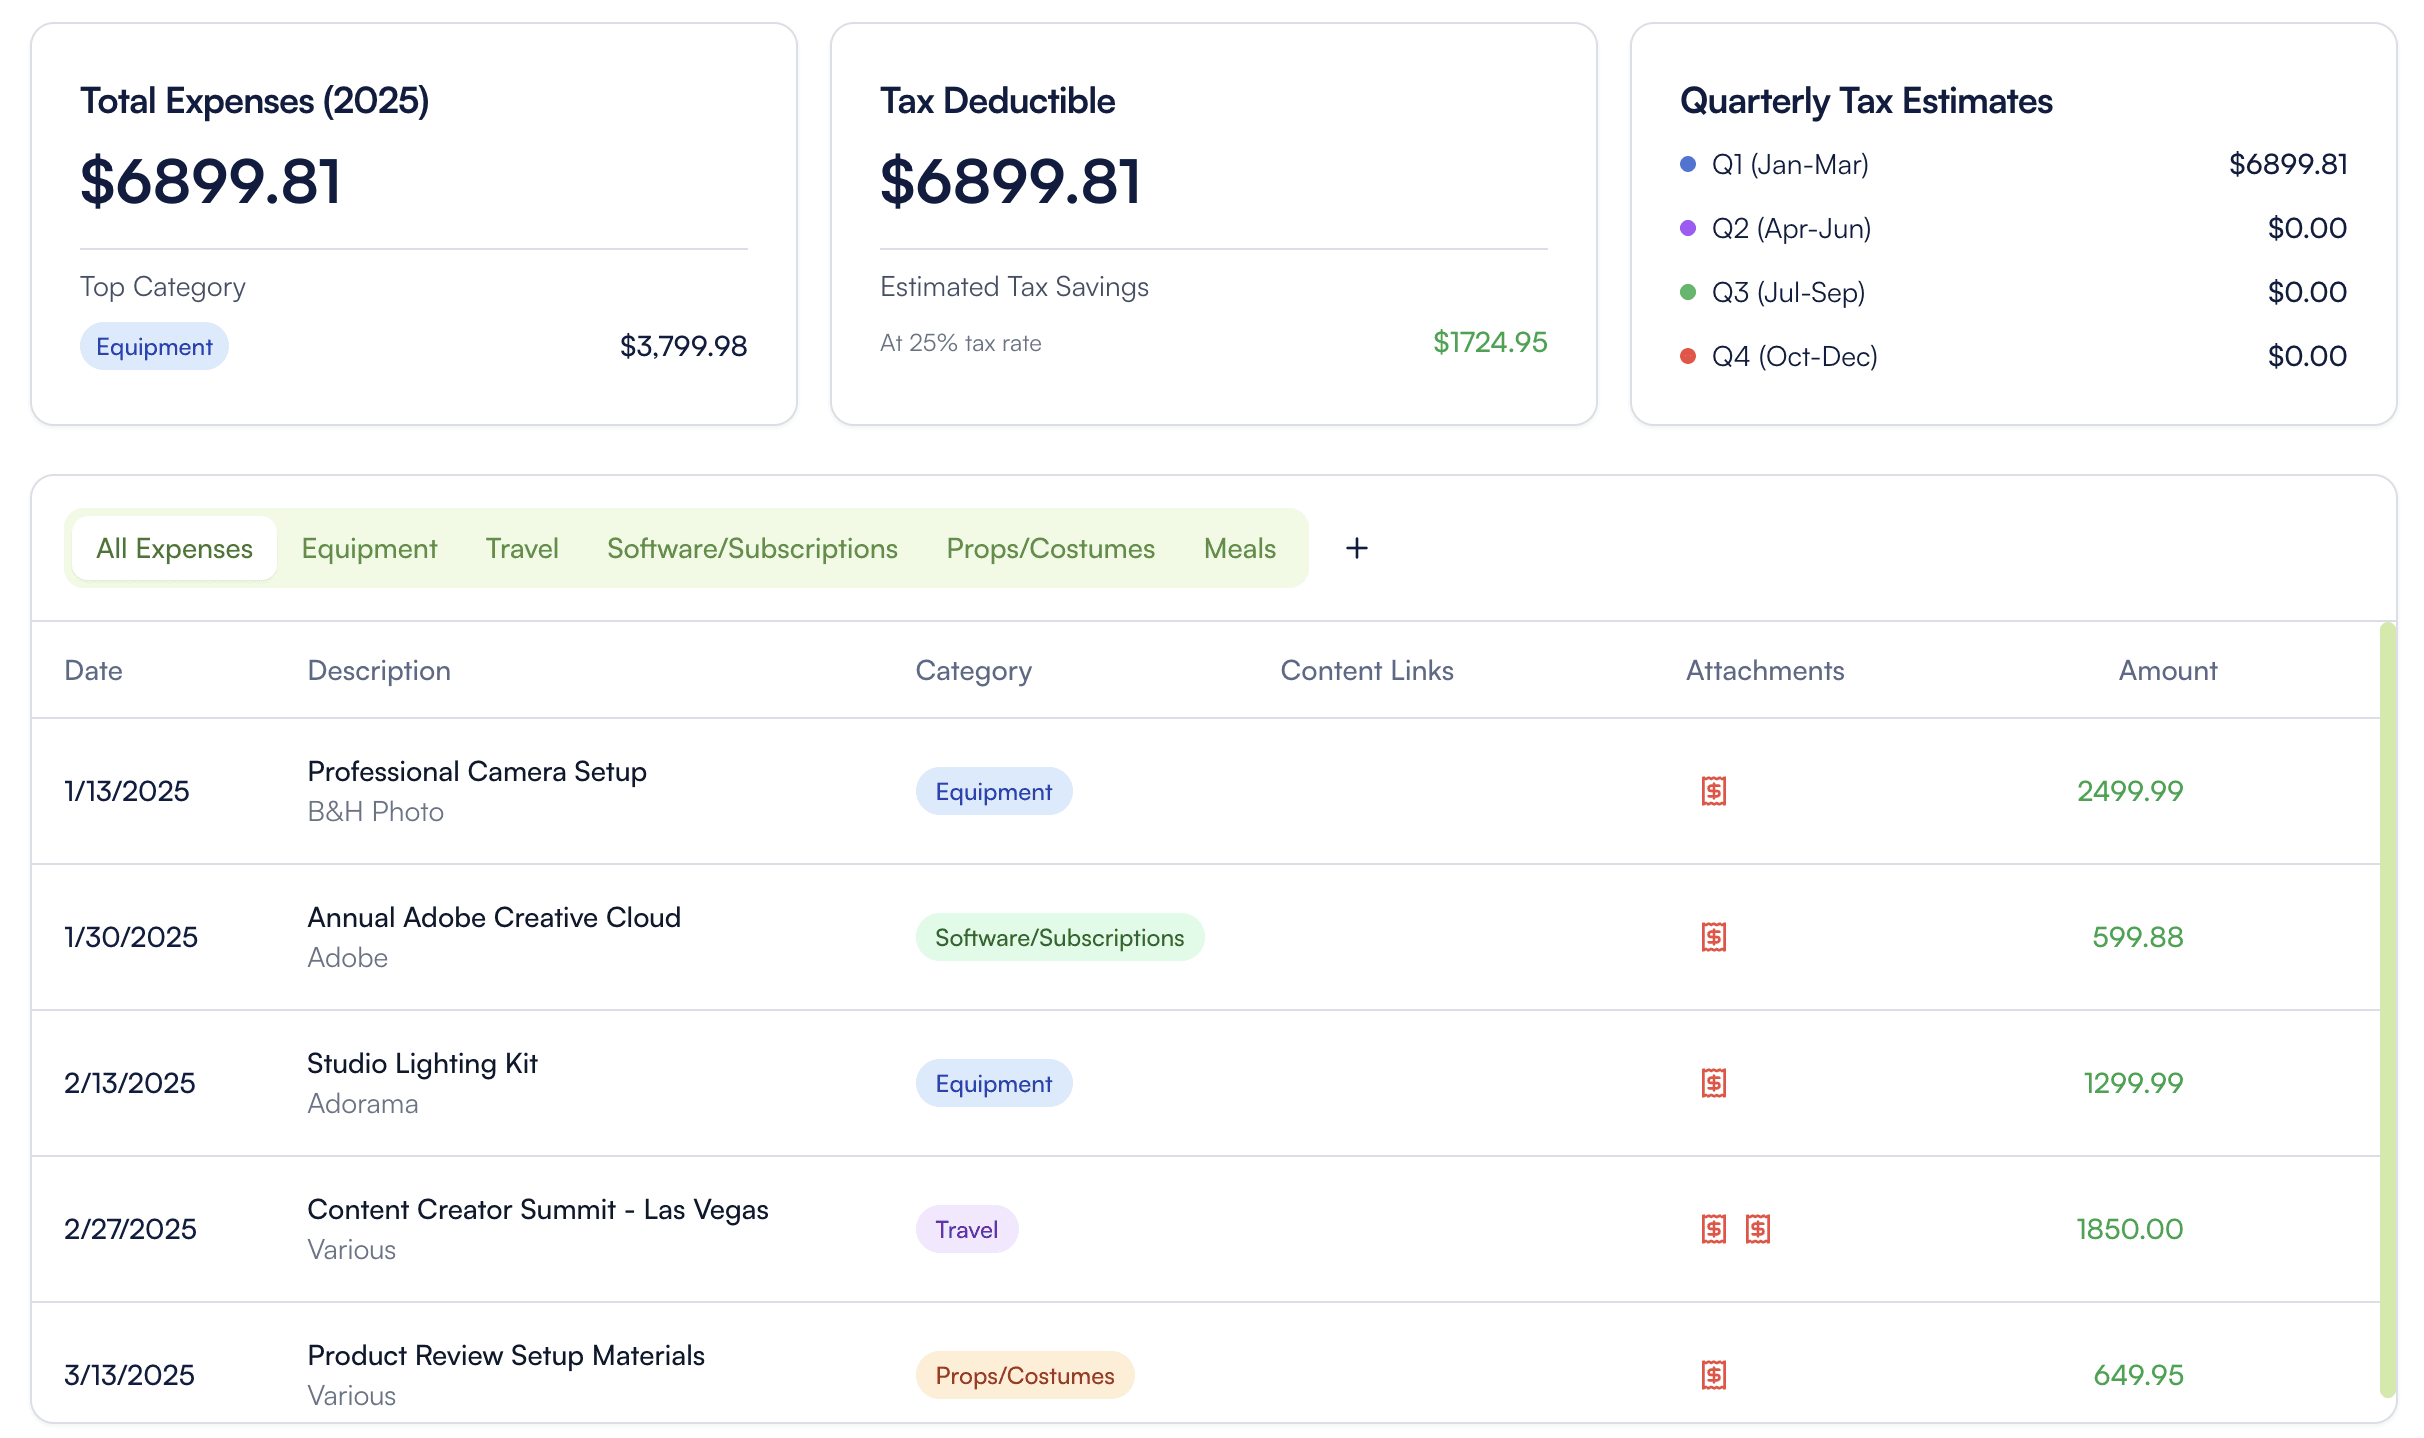This screenshot has height=1438, width=2424.
Task: Switch to the Travel tab
Action: 522,548
